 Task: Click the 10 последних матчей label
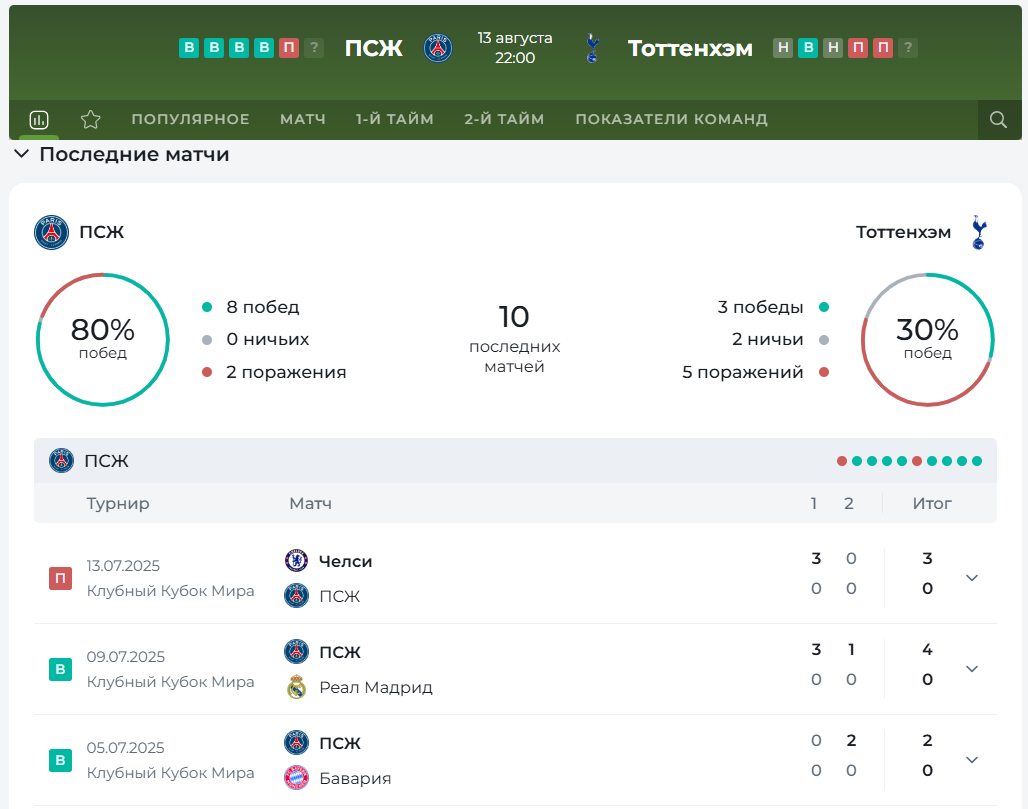pyautogui.click(x=515, y=339)
